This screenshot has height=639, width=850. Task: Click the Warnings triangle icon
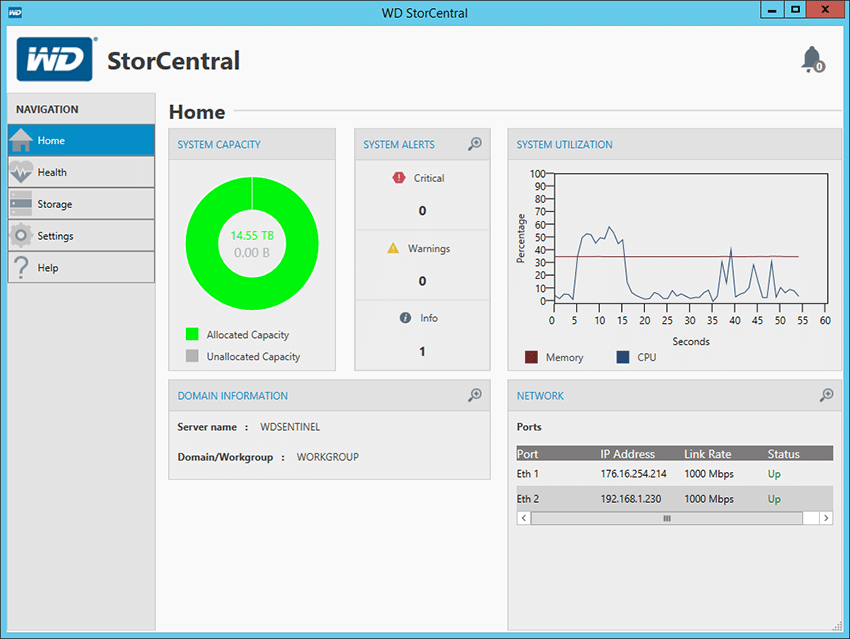(x=393, y=248)
